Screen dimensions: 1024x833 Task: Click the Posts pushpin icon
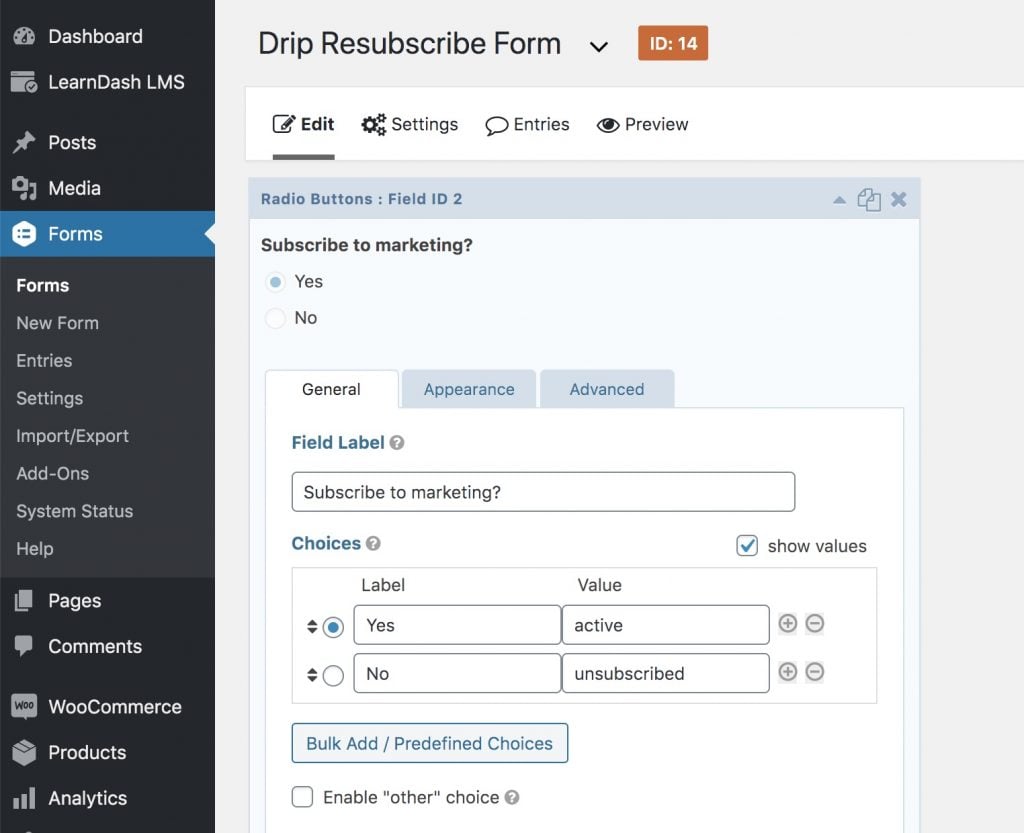pos(24,142)
